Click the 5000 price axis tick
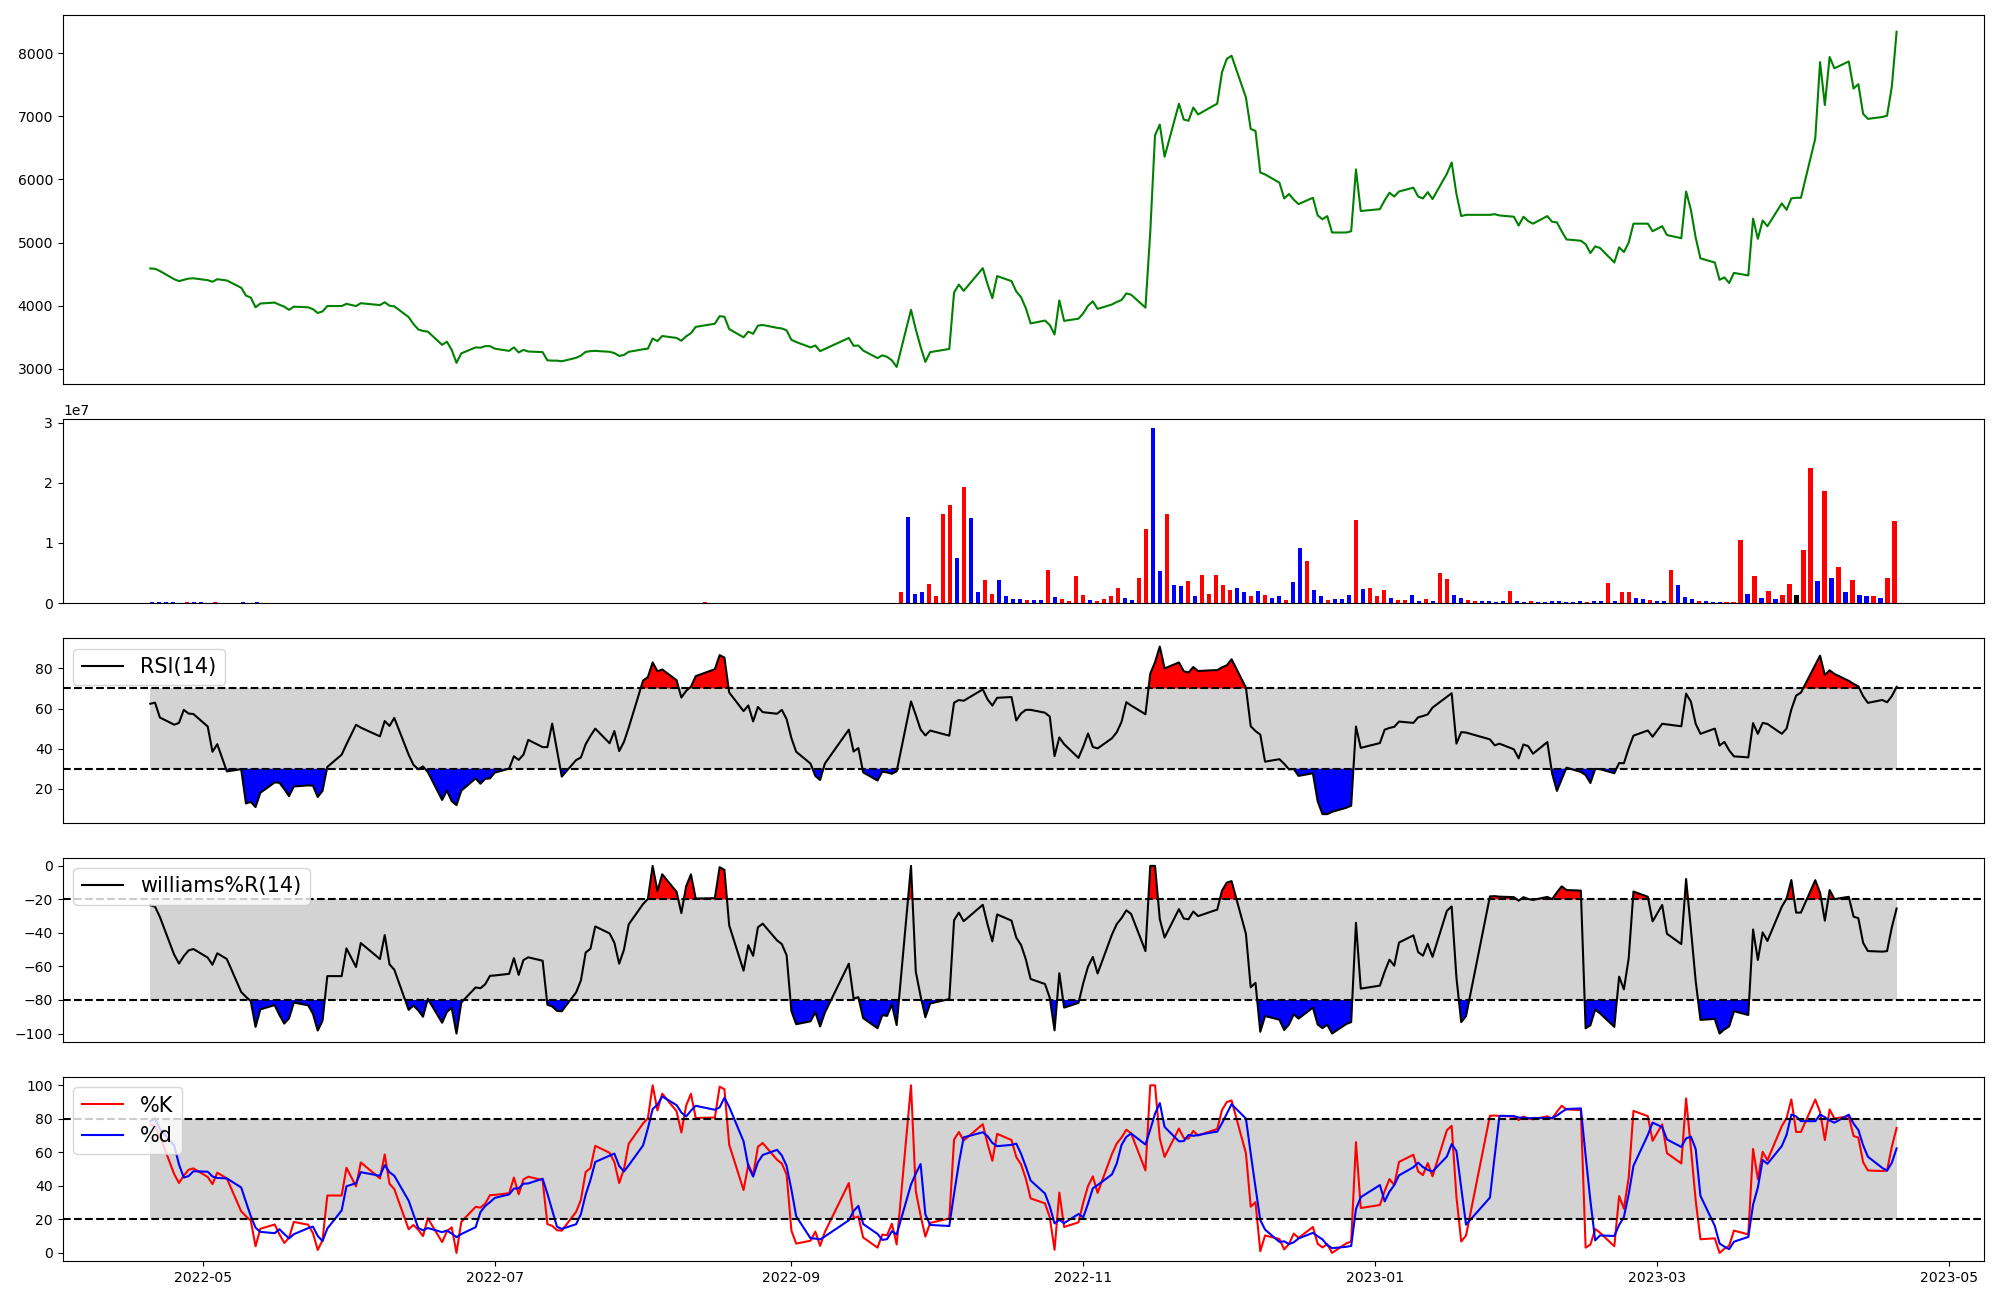Image resolution: width=2000 pixels, height=1300 pixels. pyautogui.click(x=36, y=243)
